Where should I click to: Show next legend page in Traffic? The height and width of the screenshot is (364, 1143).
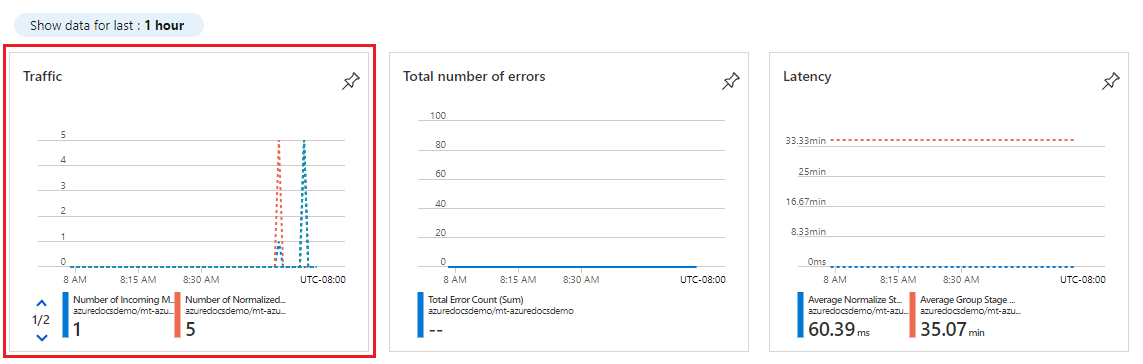42,337
